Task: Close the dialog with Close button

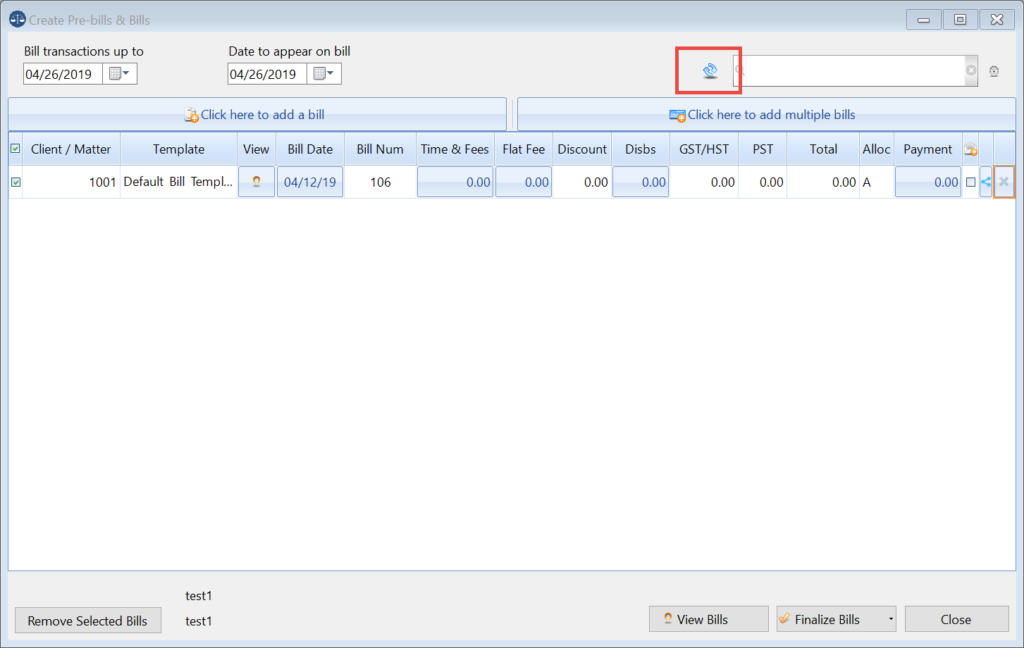Action: point(956,619)
